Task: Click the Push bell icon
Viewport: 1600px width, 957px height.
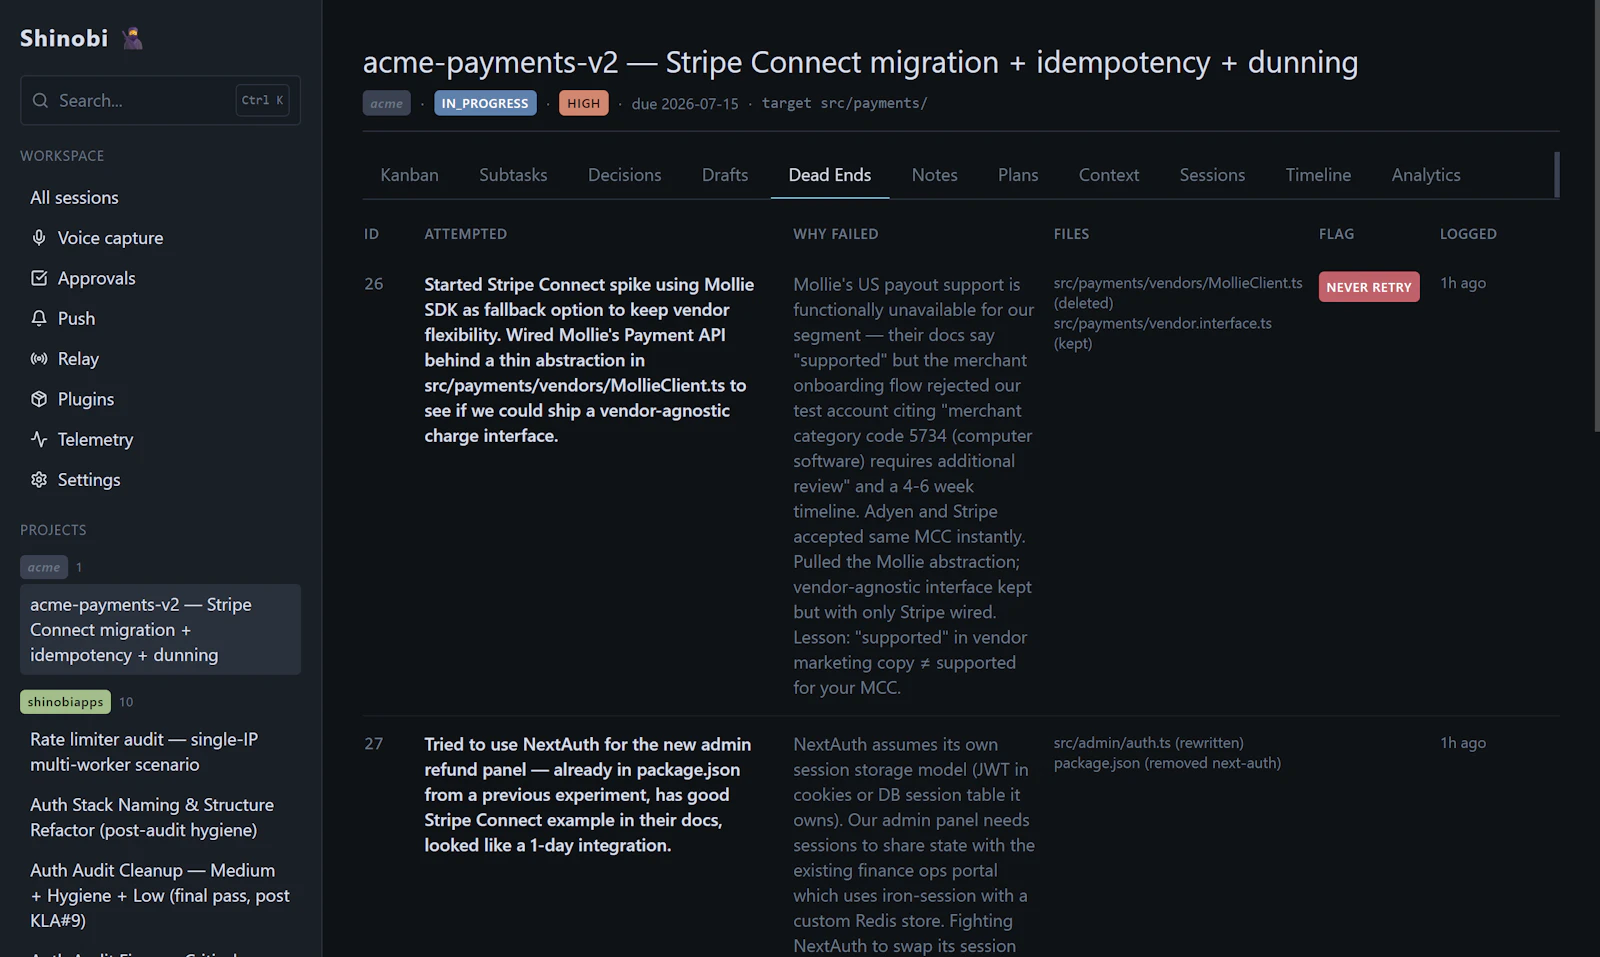Action: (x=39, y=318)
